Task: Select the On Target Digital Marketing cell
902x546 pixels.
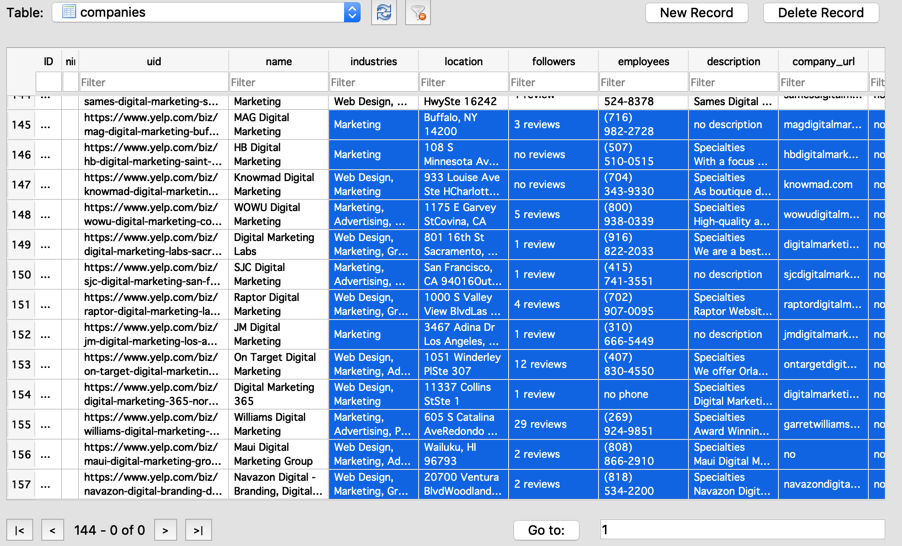Action: pos(278,364)
